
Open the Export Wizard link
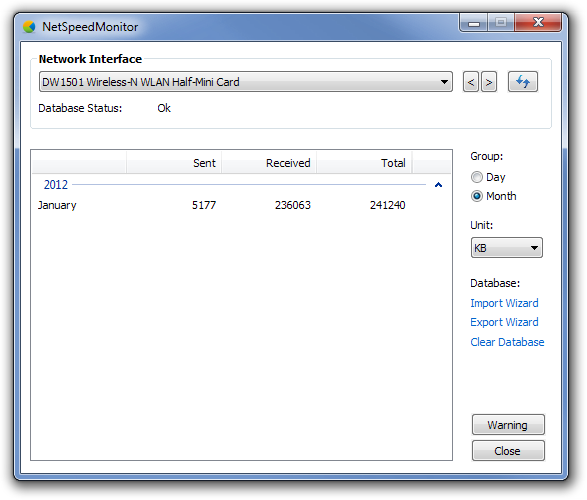pos(504,322)
